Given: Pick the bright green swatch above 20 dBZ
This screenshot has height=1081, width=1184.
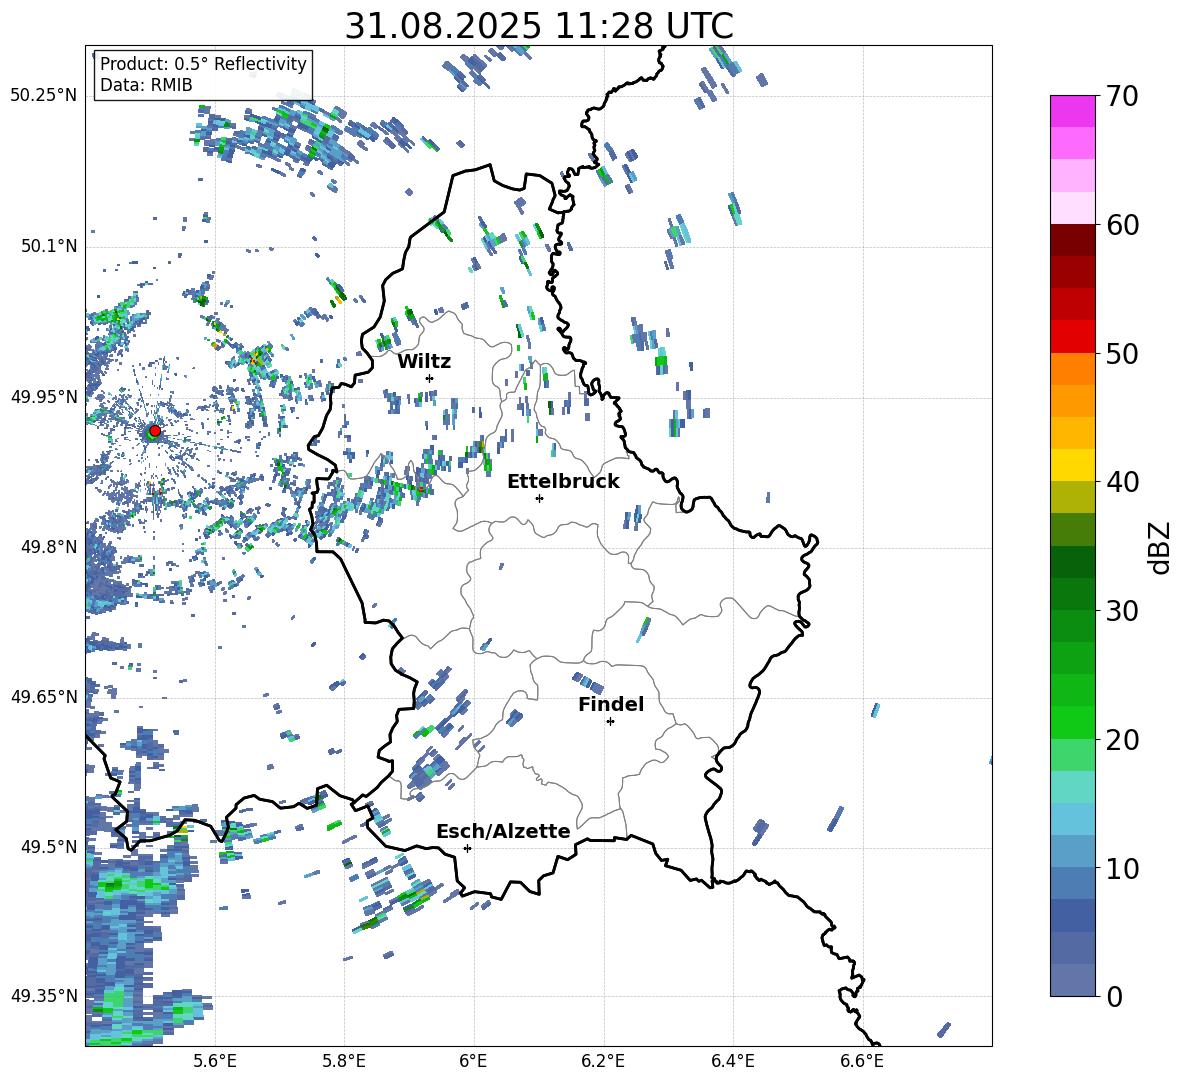Looking at the screenshot, I should pos(1072,722).
